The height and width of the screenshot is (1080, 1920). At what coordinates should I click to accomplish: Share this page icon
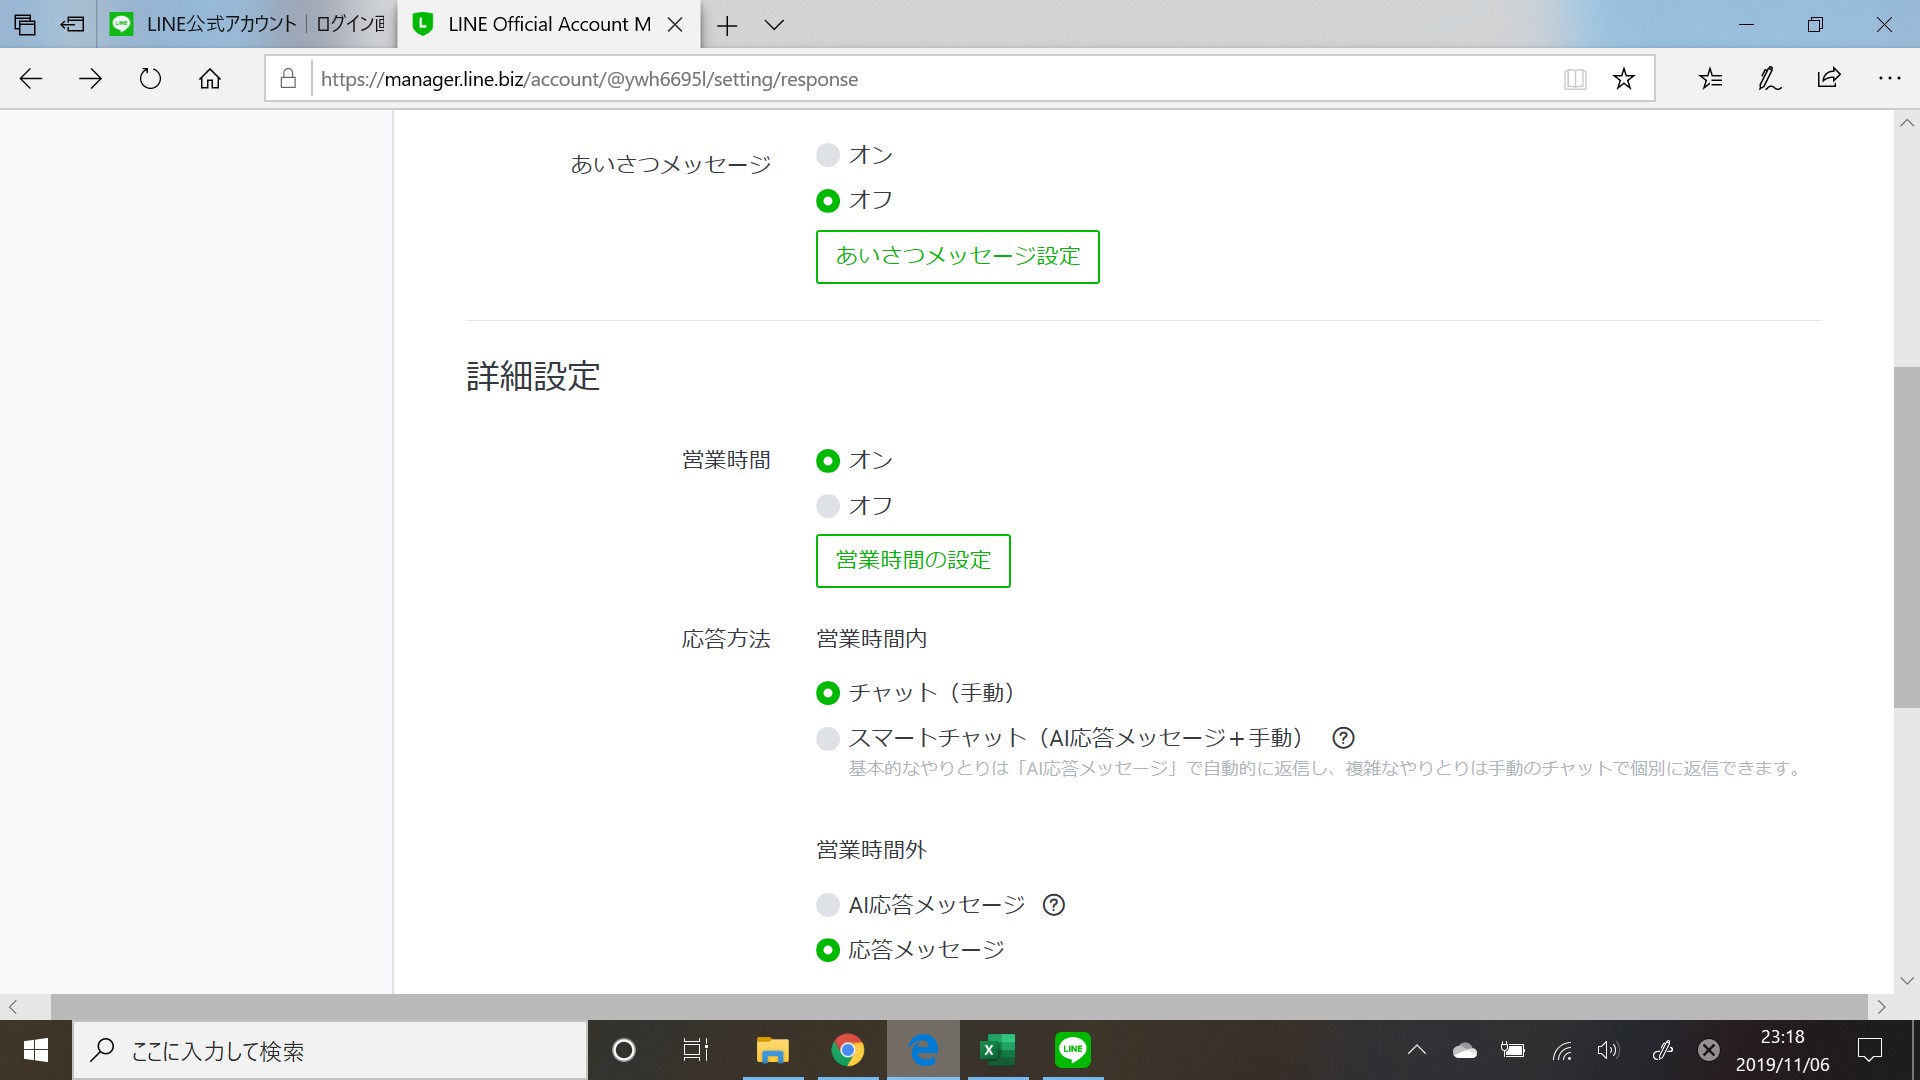pos(1829,78)
